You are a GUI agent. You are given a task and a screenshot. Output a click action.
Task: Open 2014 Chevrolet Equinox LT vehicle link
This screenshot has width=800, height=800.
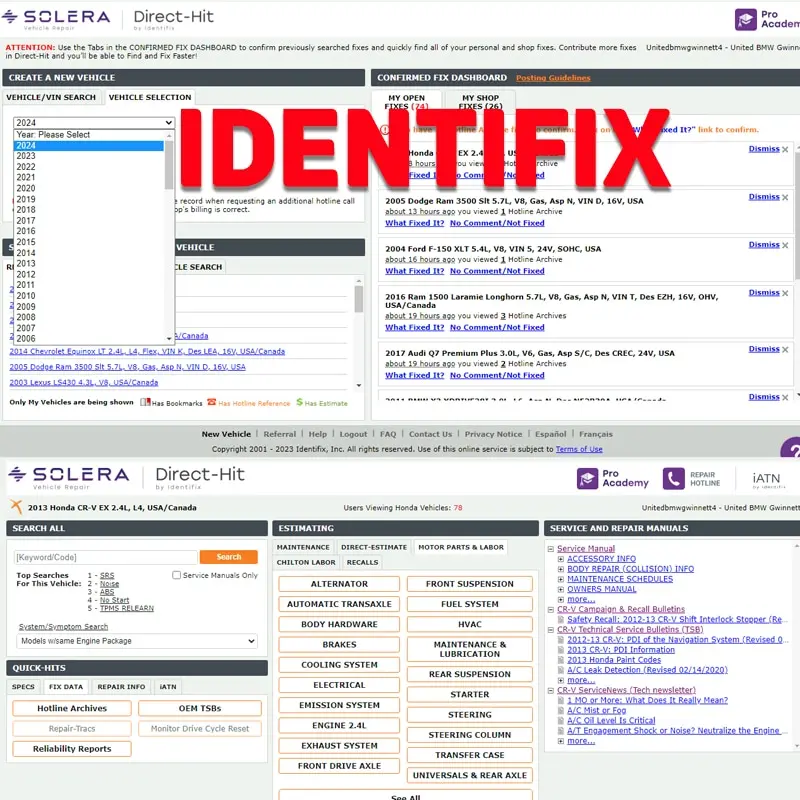point(147,352)
